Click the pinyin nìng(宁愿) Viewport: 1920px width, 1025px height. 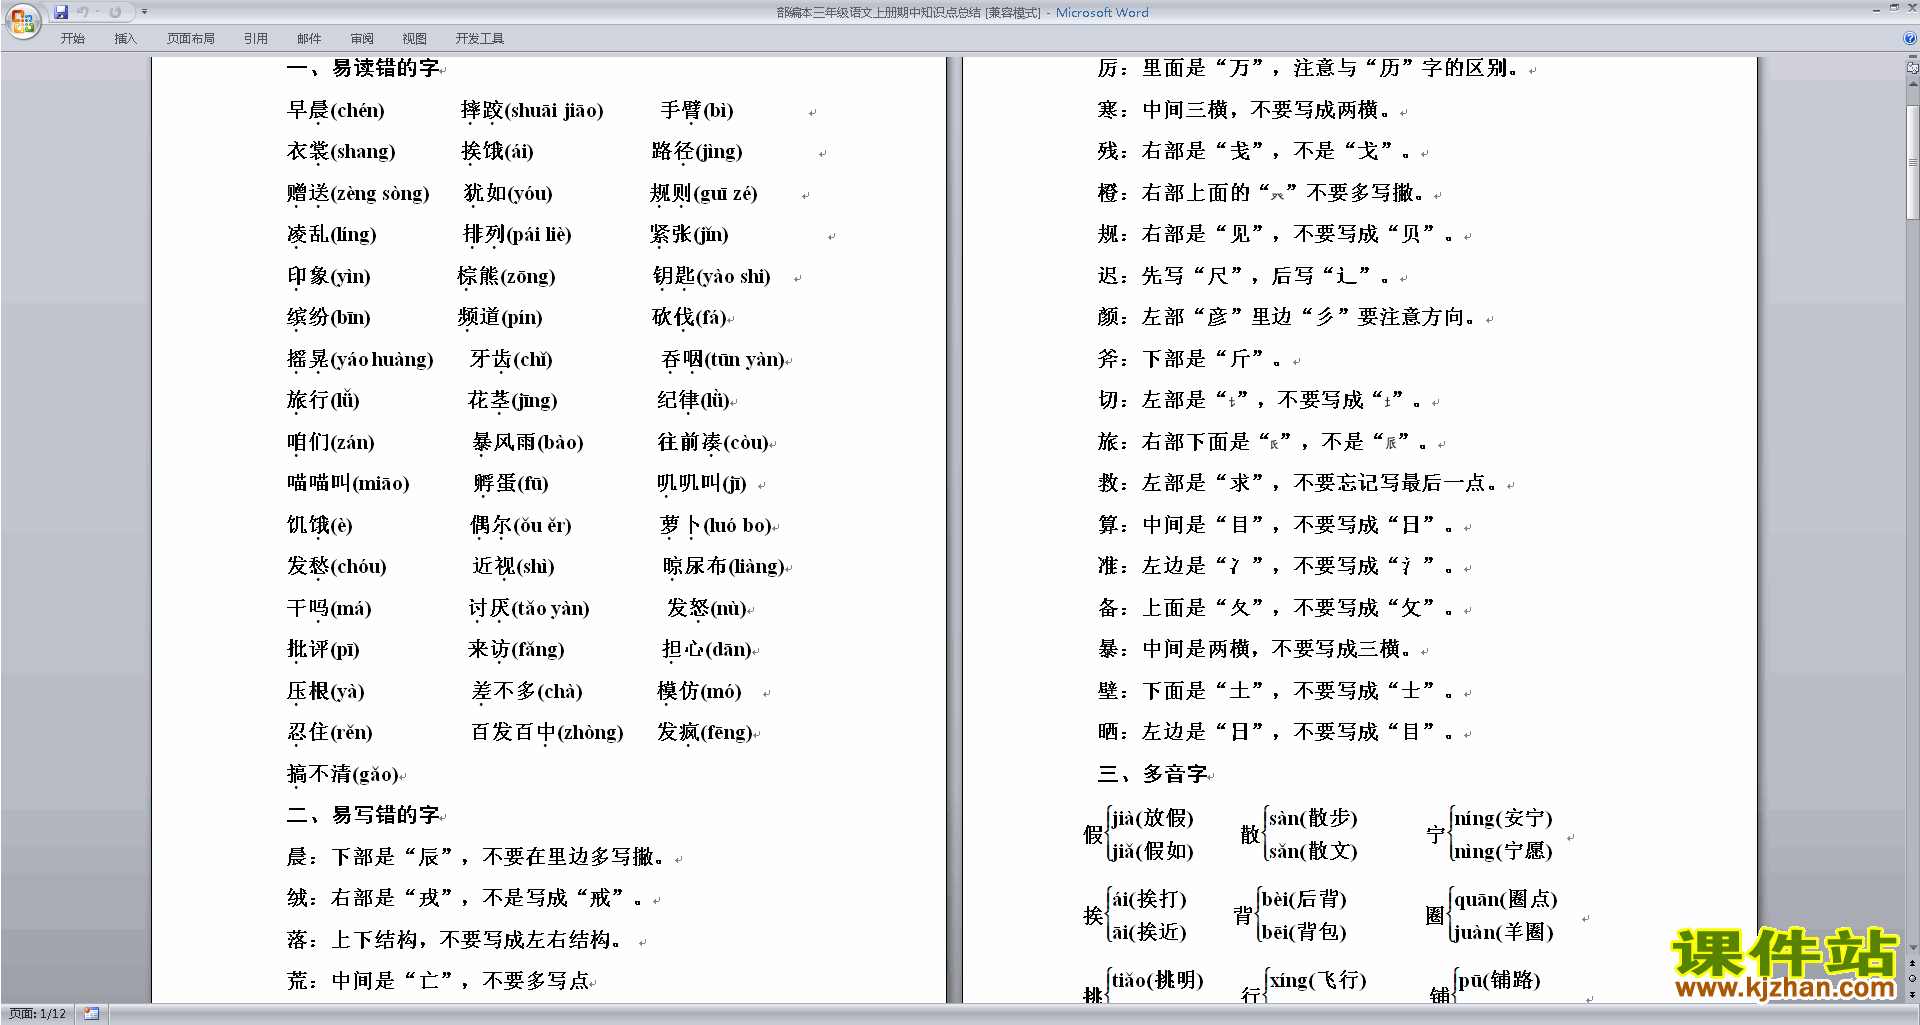1503,851
